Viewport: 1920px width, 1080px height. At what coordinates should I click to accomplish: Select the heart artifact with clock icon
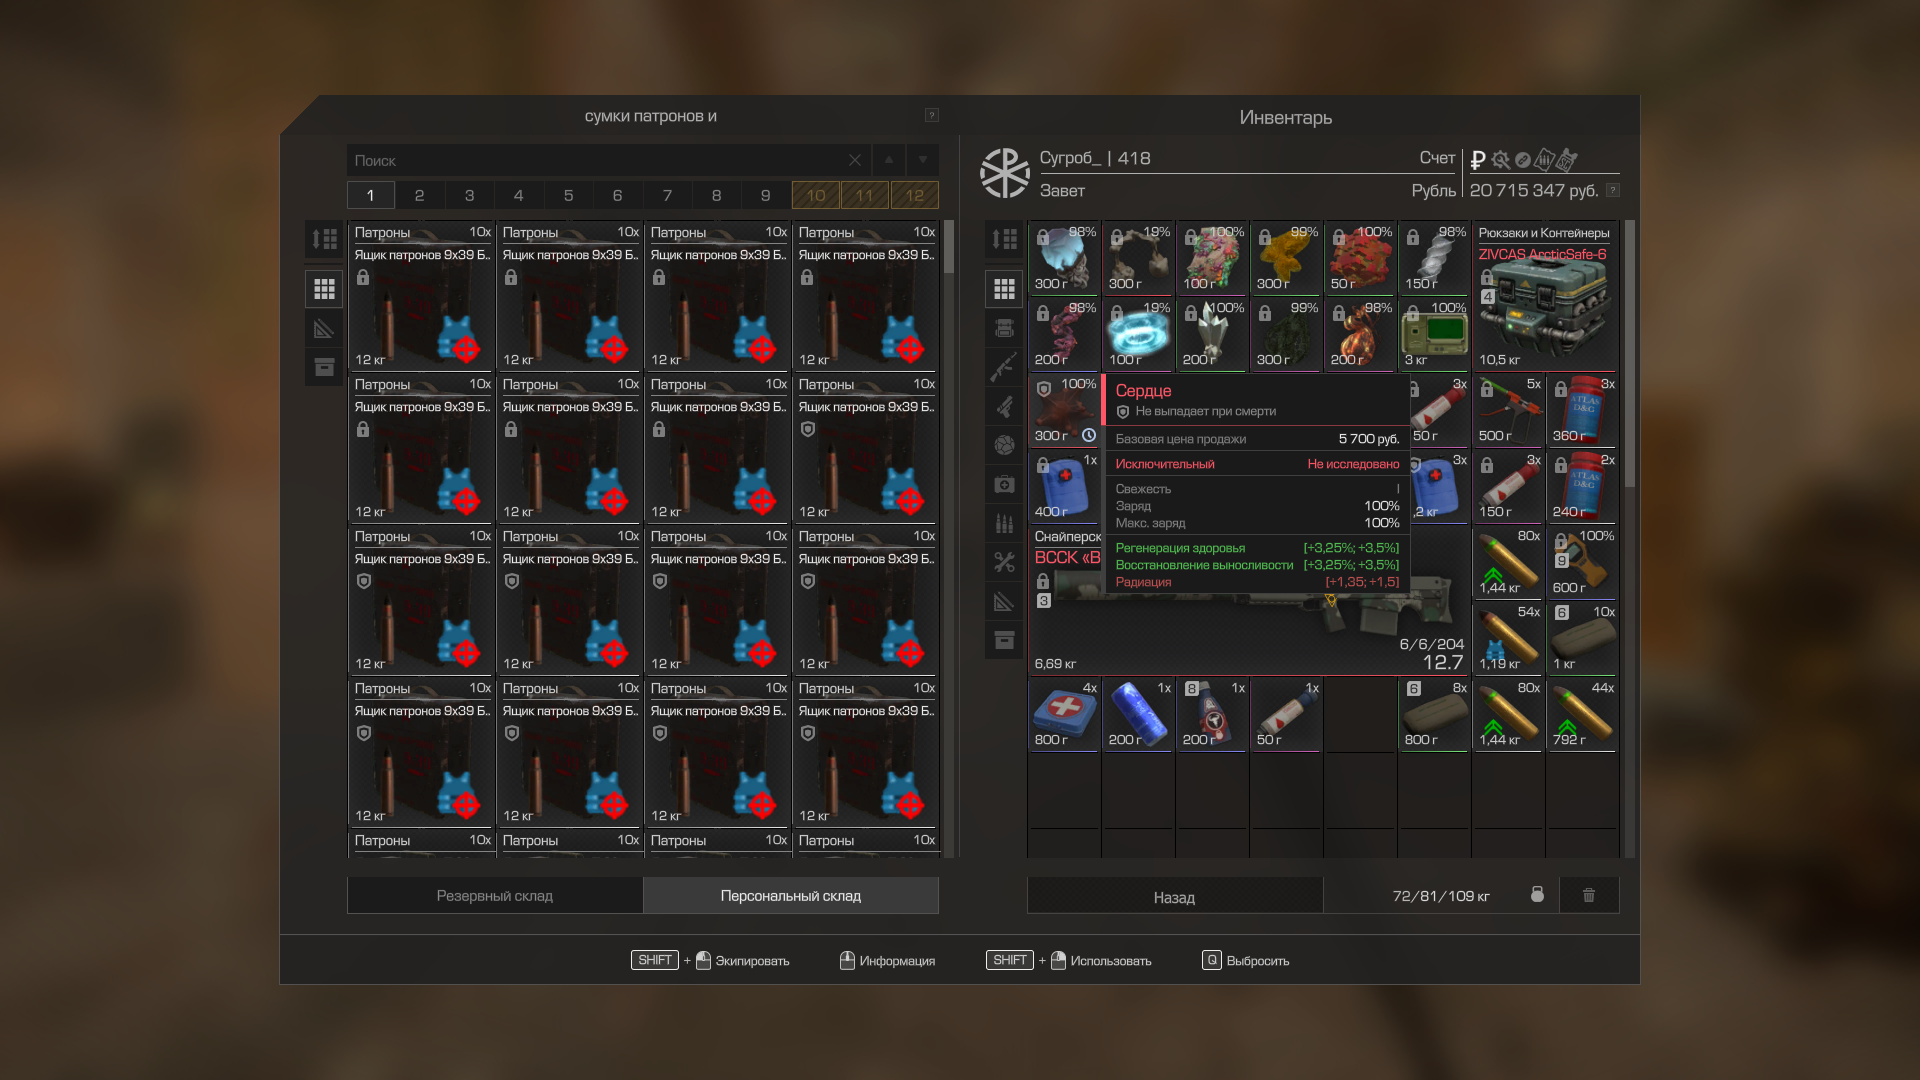1065,410
